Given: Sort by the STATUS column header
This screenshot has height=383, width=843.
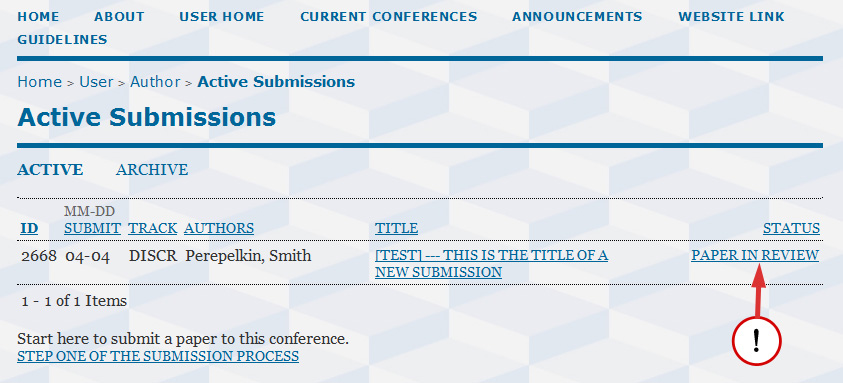Looking at the screenshot, I should (x=791, y=228).
